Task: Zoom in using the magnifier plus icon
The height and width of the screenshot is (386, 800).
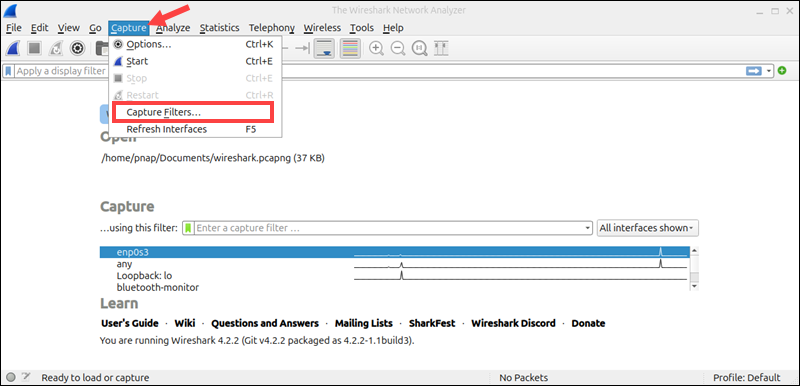Action: coord(377,48)
